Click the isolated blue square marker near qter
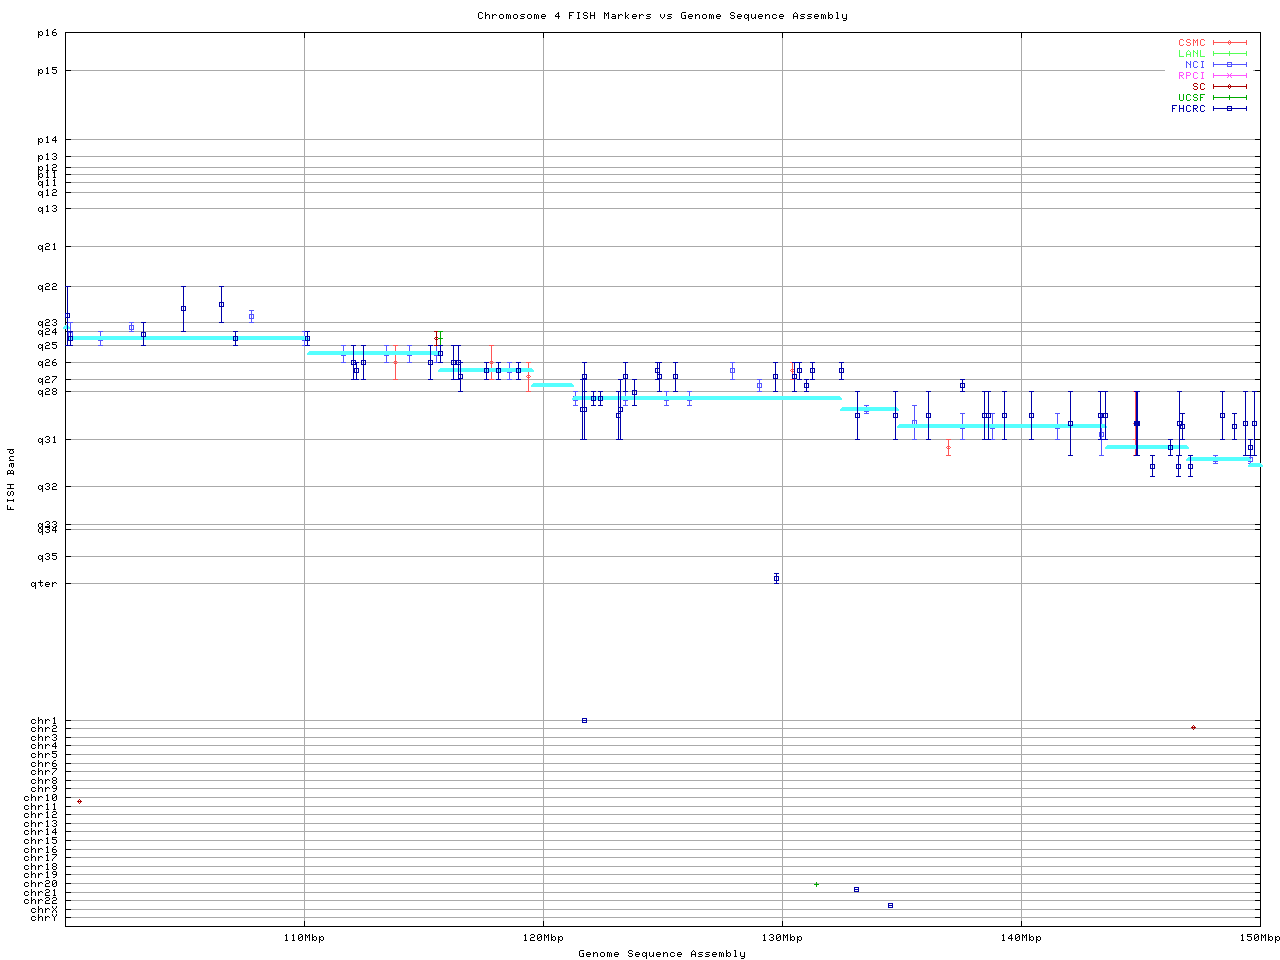Screen dimensions: 1280x960 776,578
